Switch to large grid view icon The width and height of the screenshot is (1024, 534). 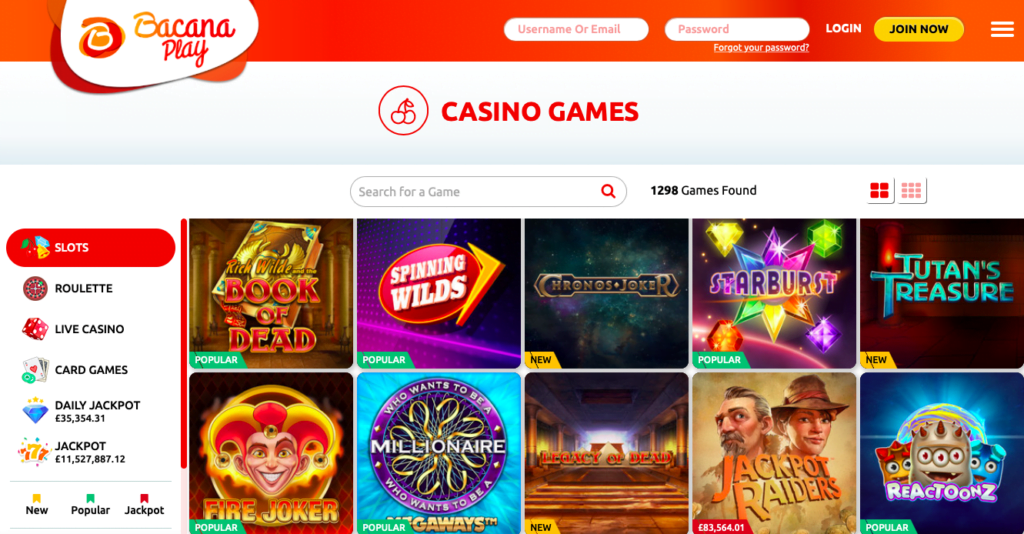[x=880, y=191]
